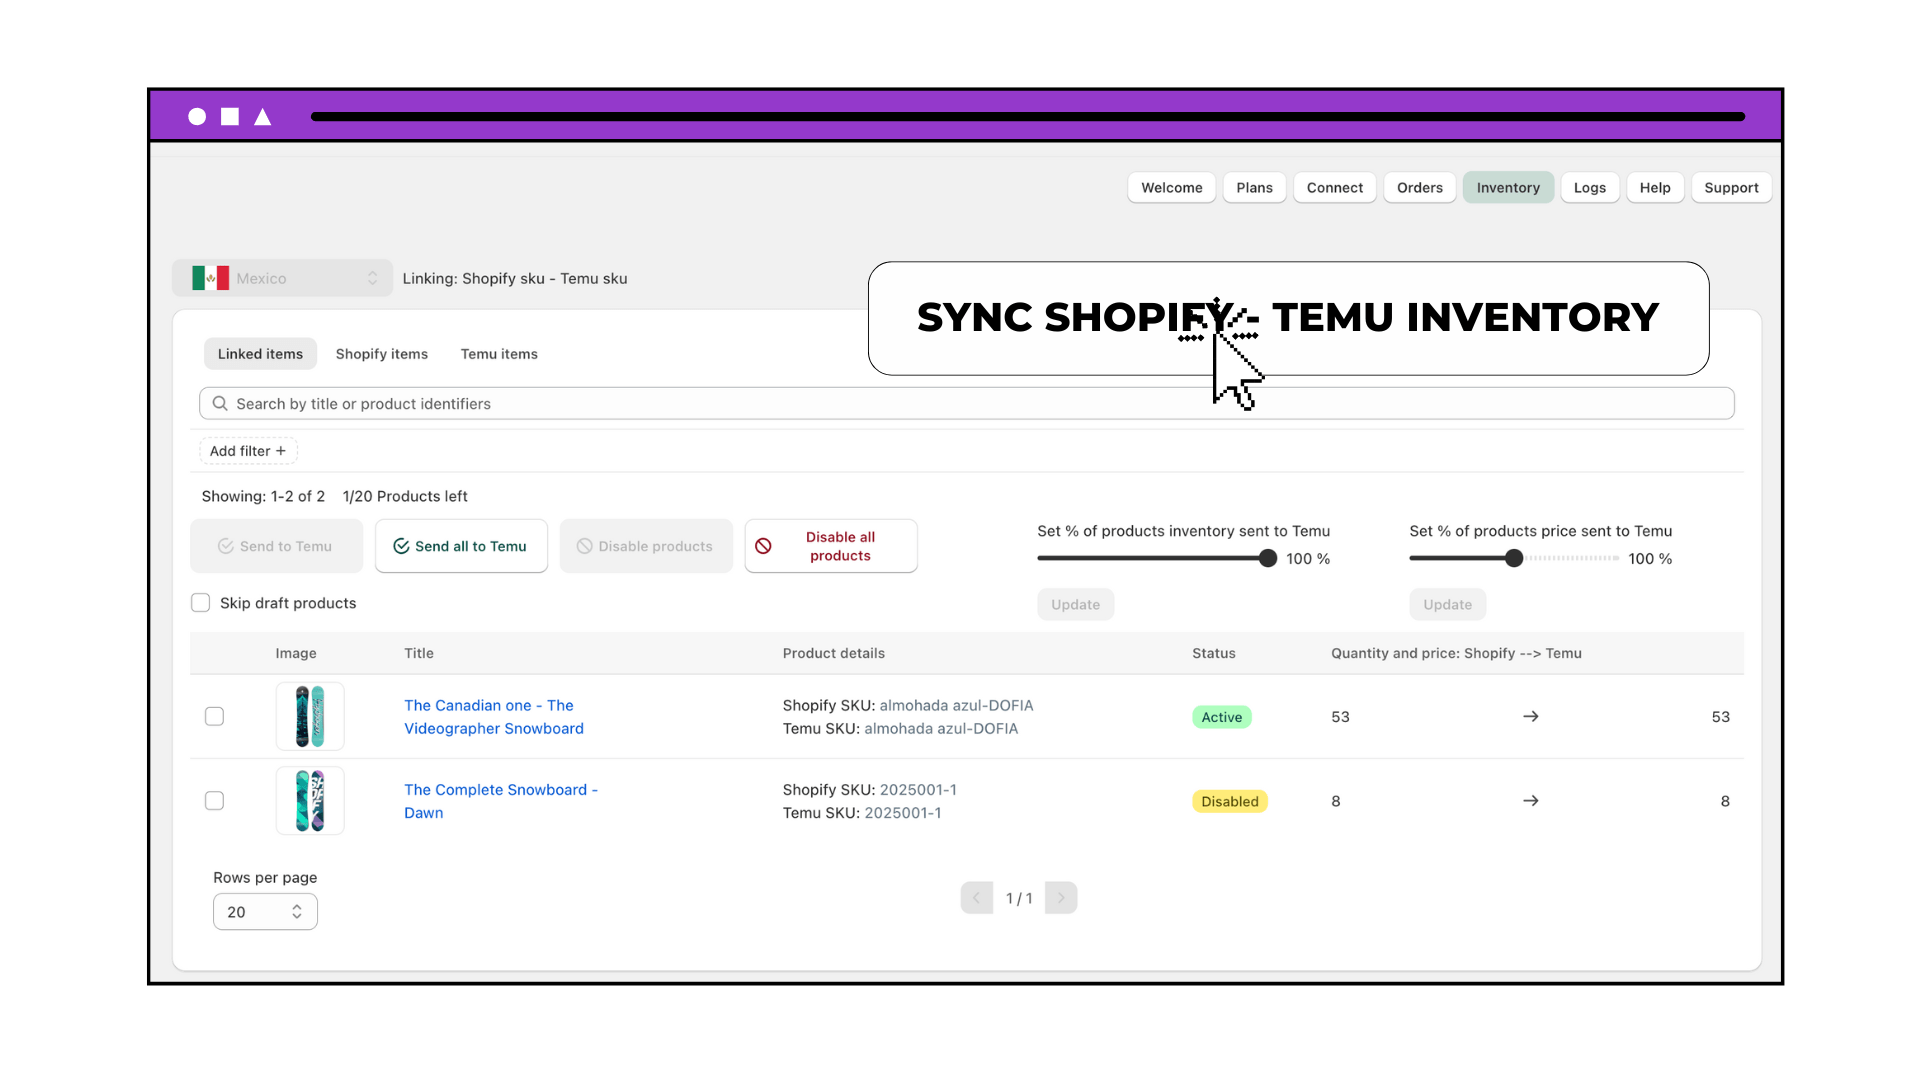Click the Disable products button

tap(646, 546)
